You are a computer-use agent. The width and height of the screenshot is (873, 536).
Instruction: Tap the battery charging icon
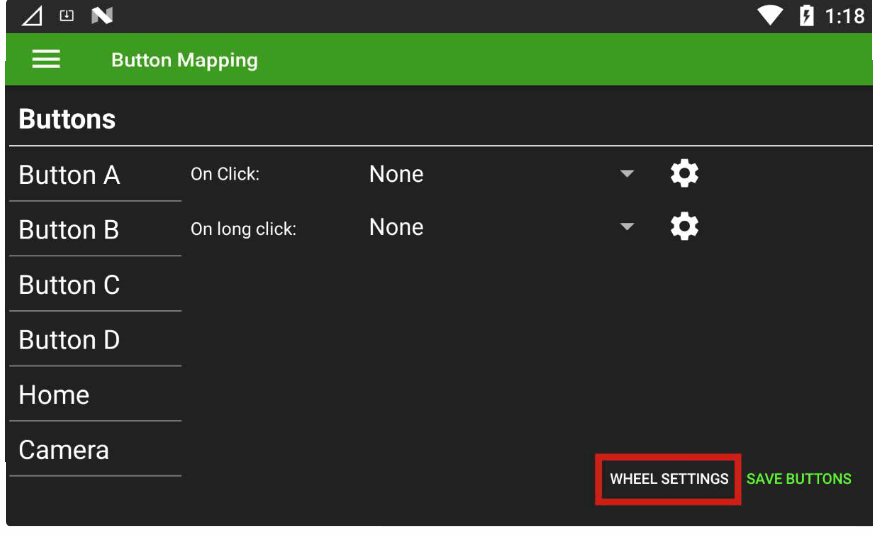click(806, 16)
